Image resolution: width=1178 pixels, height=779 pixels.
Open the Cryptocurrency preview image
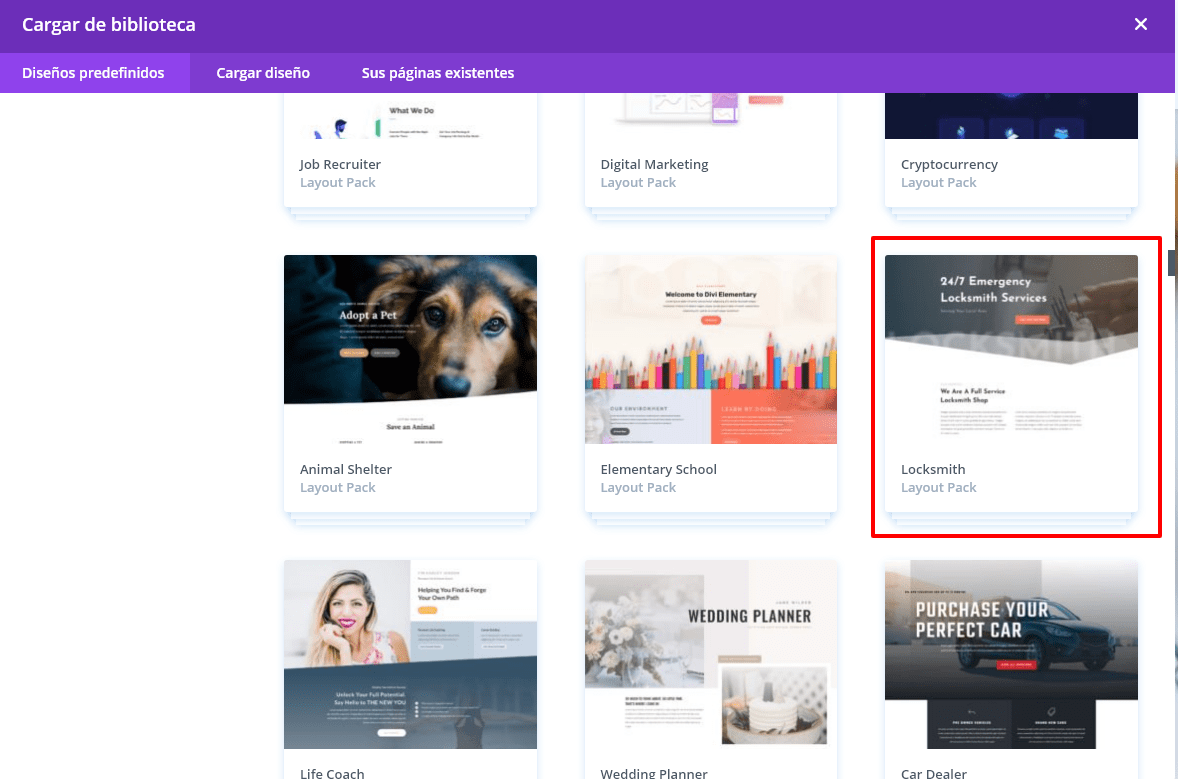point(1011,116)
